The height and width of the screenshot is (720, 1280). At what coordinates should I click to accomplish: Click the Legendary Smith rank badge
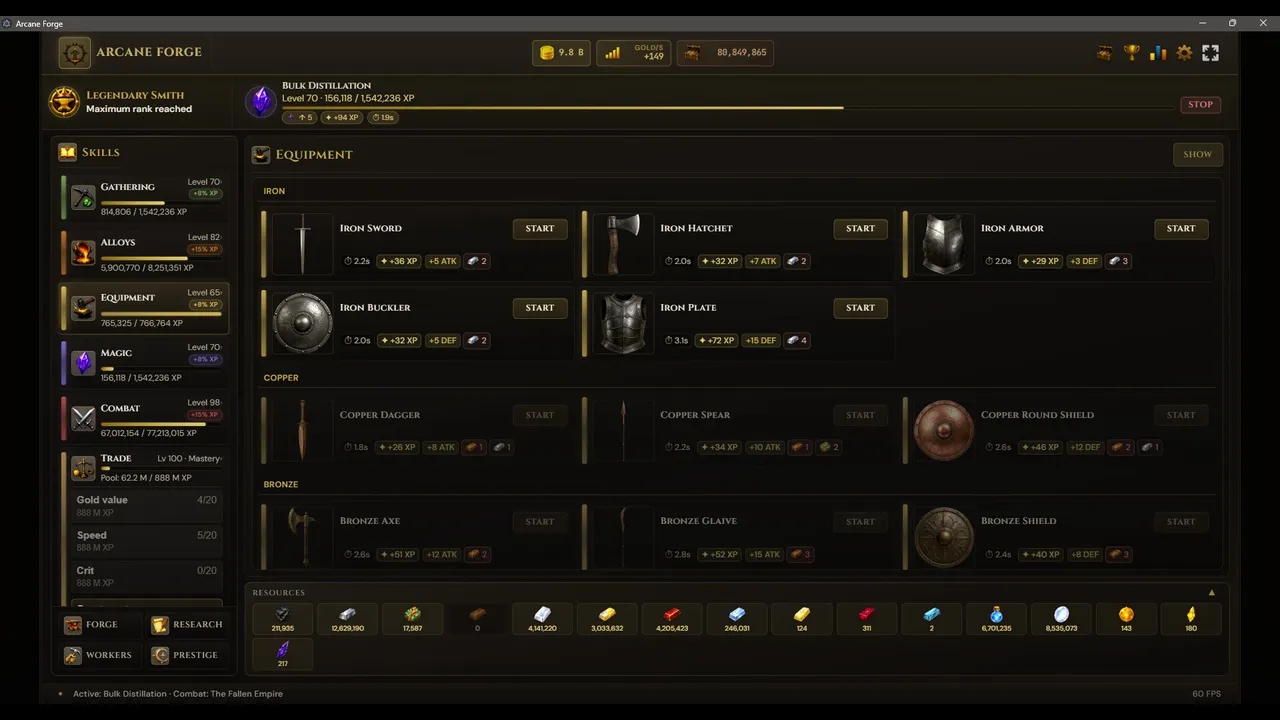(64, 102)
